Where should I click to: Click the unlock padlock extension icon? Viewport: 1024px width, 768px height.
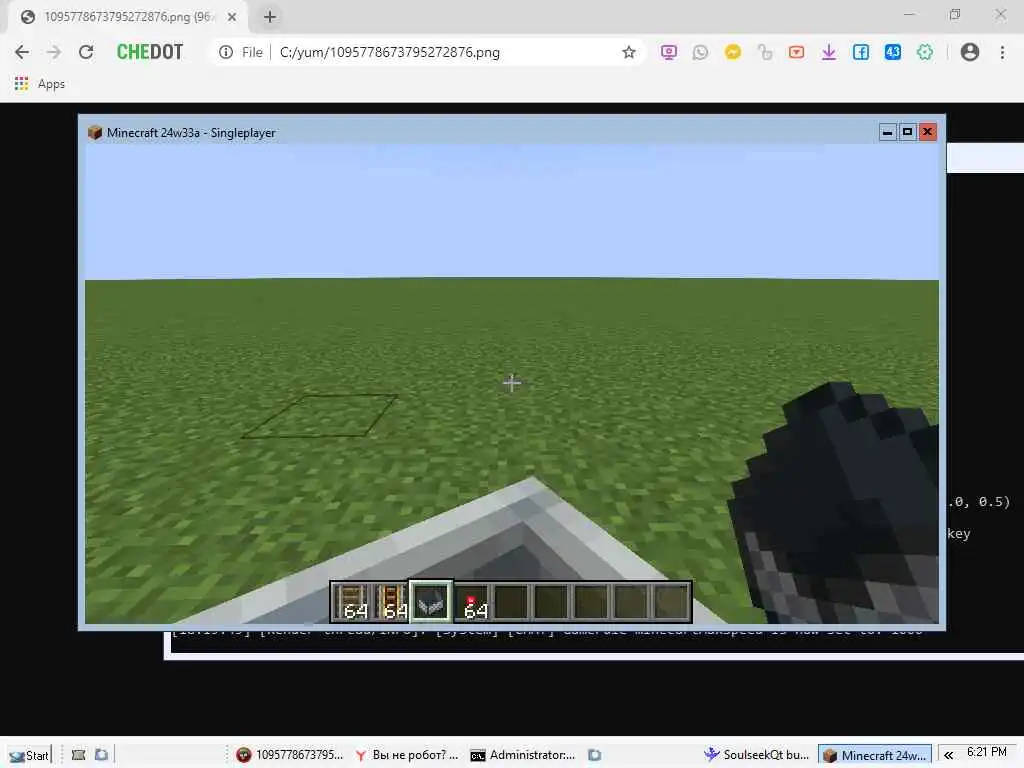[x=765, y=52]
